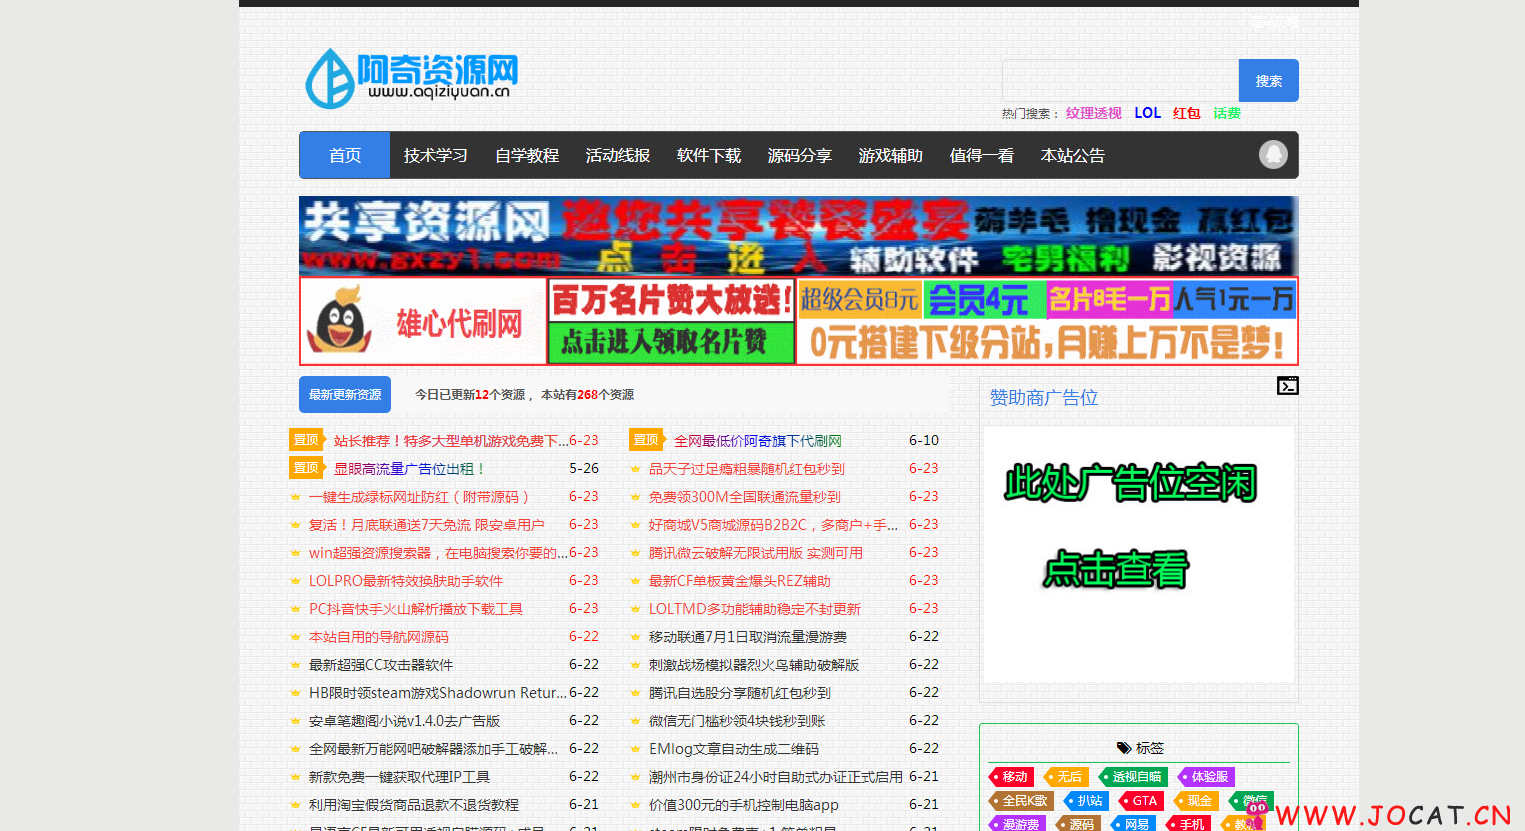Open post 最新CF单板黄金爆头REZ辅助

(x=740, y=581)
